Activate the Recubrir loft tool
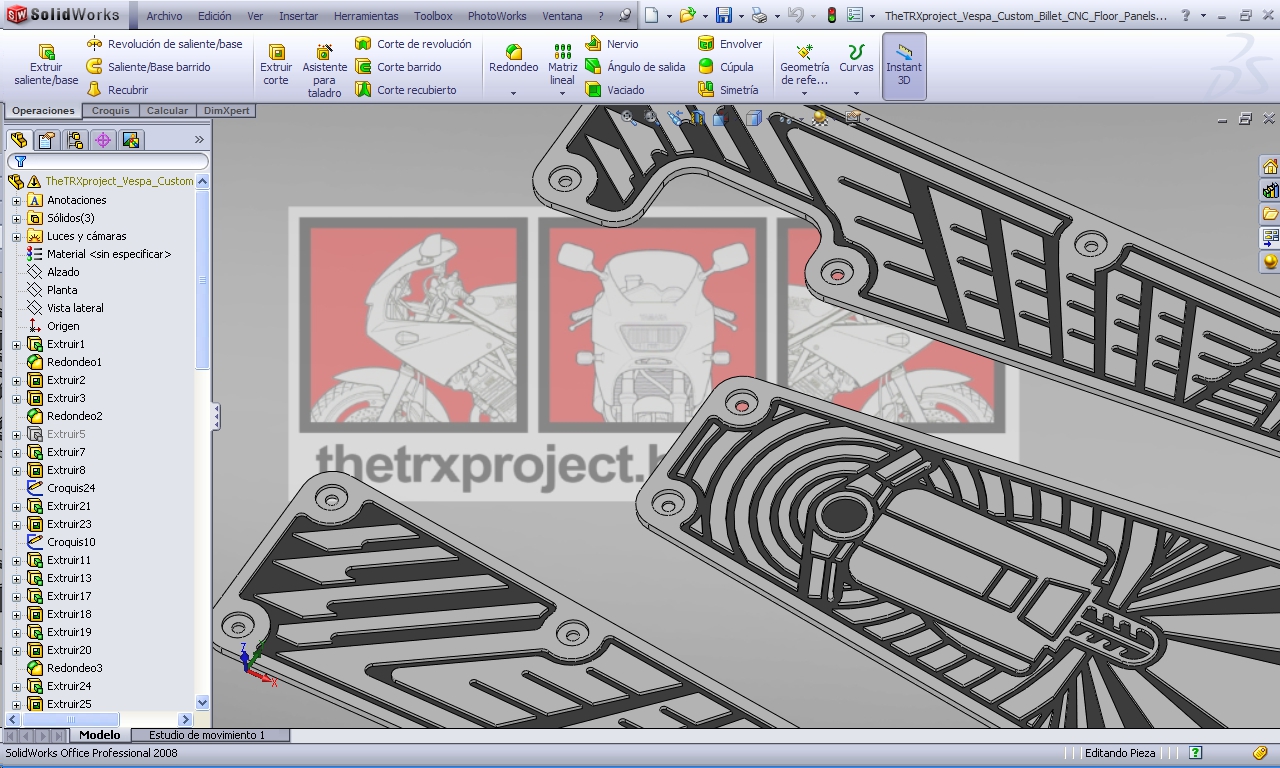Screen dimensions: 1280x768 pos(117,90)
